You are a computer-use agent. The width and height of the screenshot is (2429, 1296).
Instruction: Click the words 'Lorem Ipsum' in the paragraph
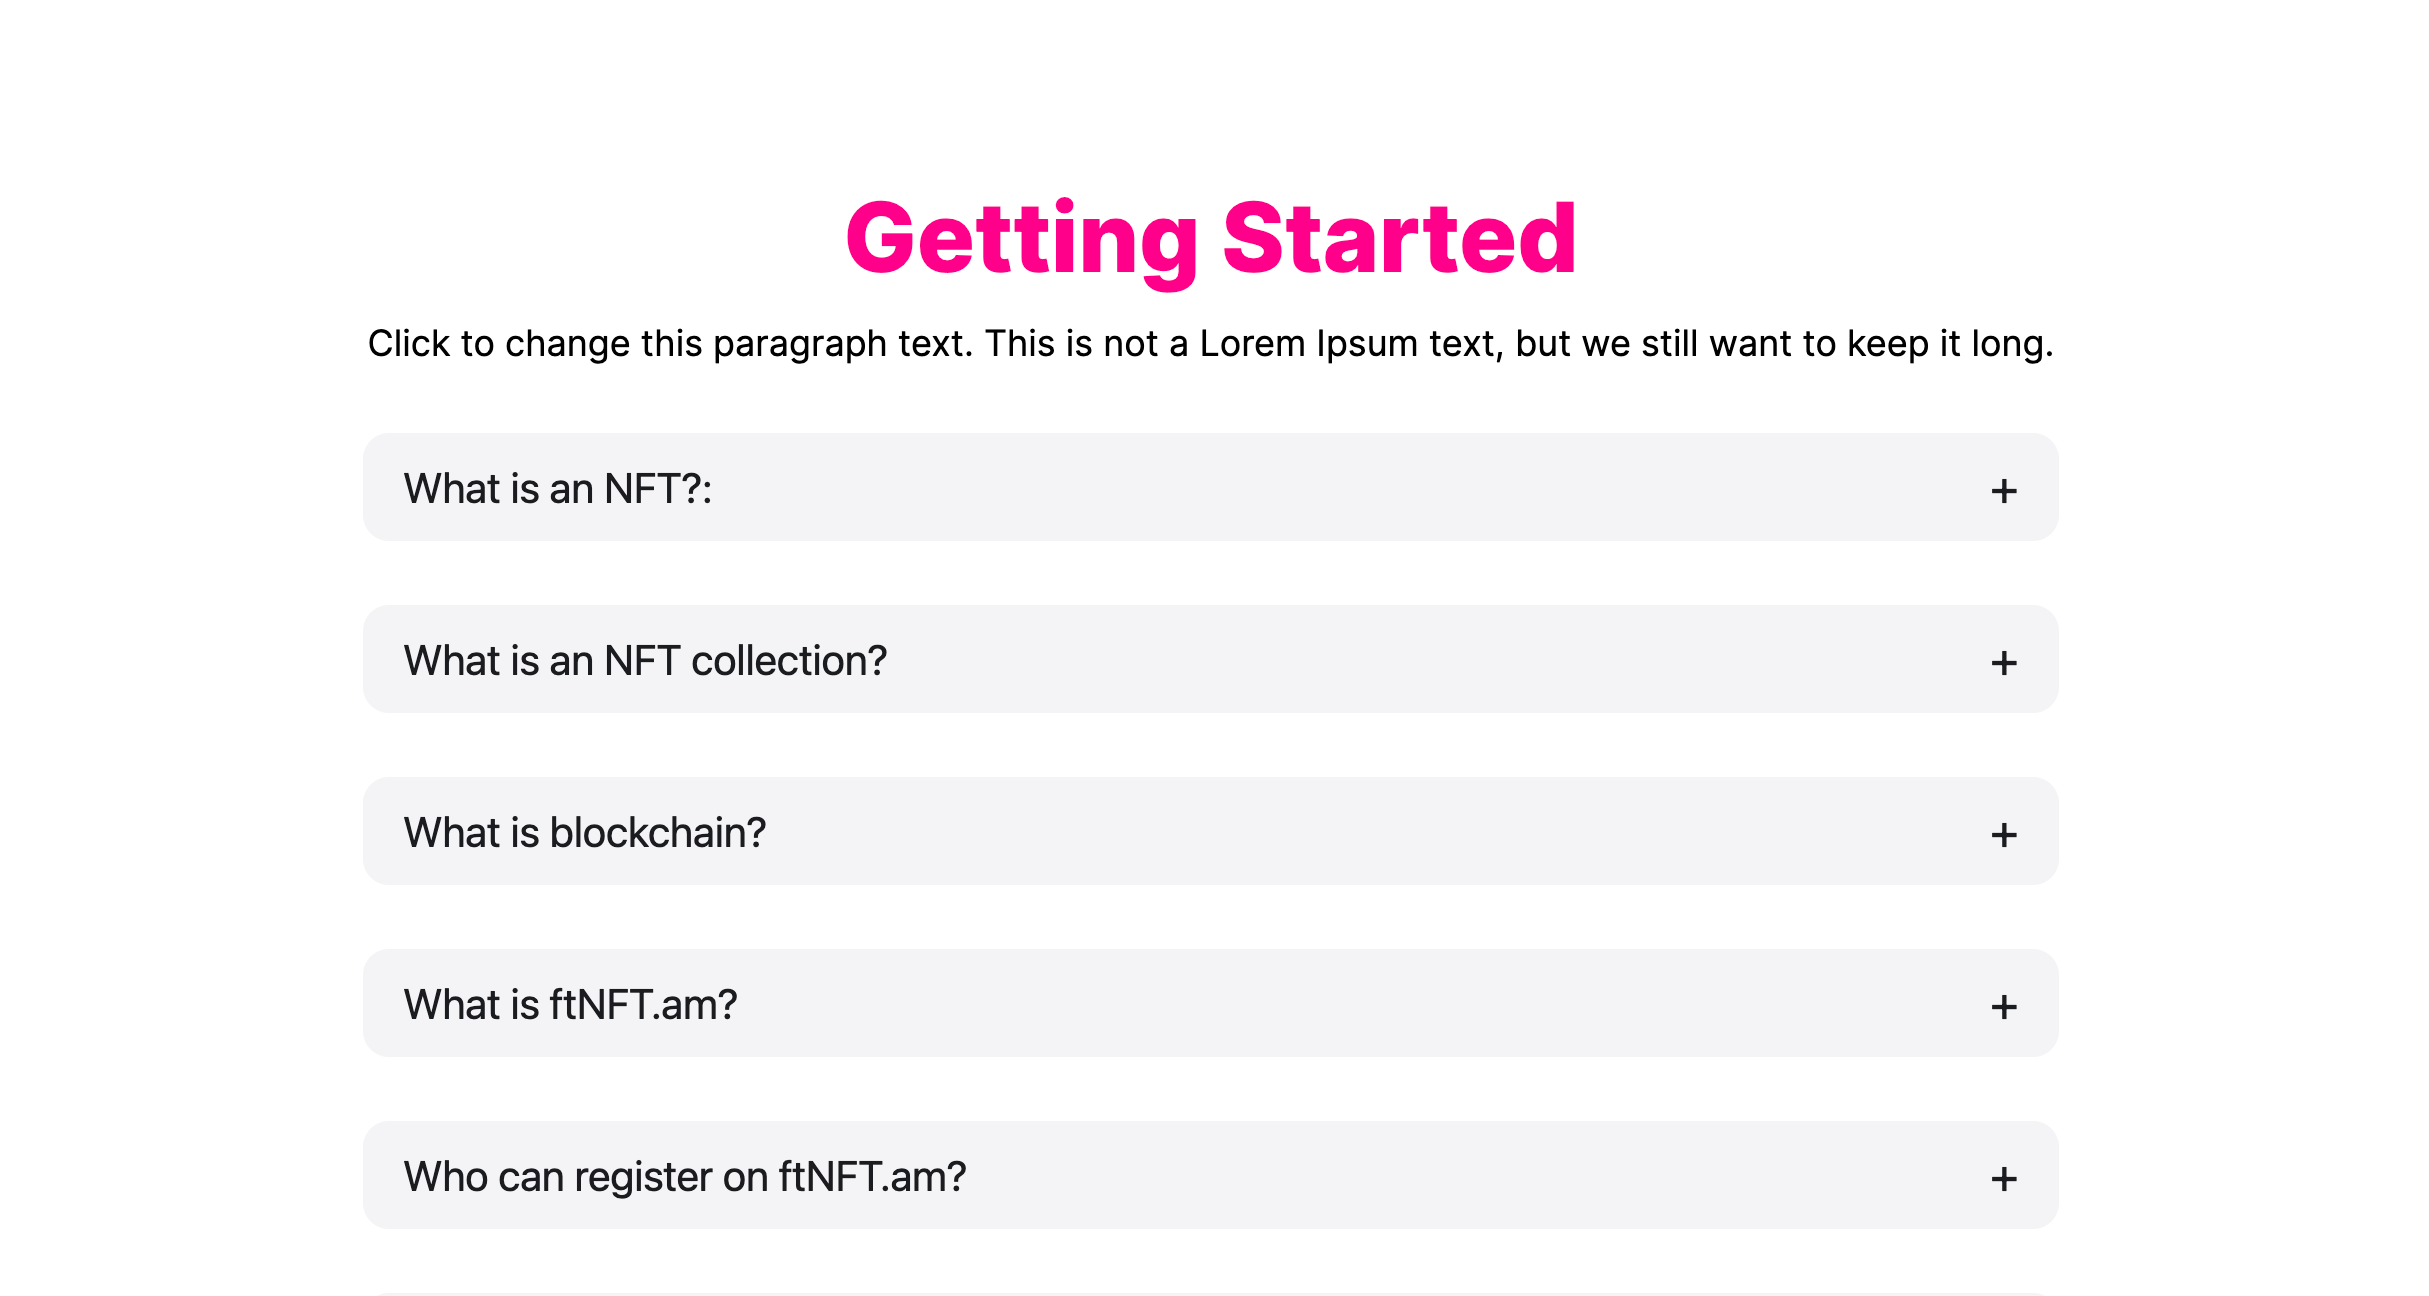click(1308, 344)
